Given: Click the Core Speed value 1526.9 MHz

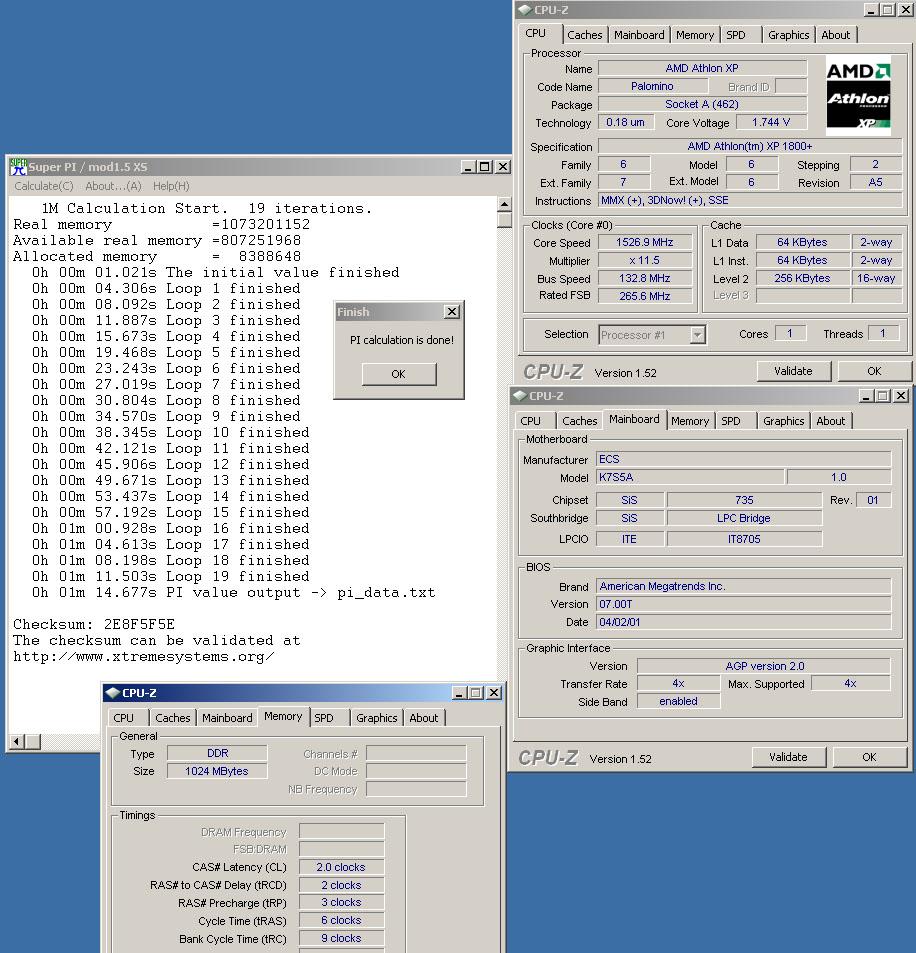Looking at the screenshot, I should pyautogui.click(x=645, y=243).
